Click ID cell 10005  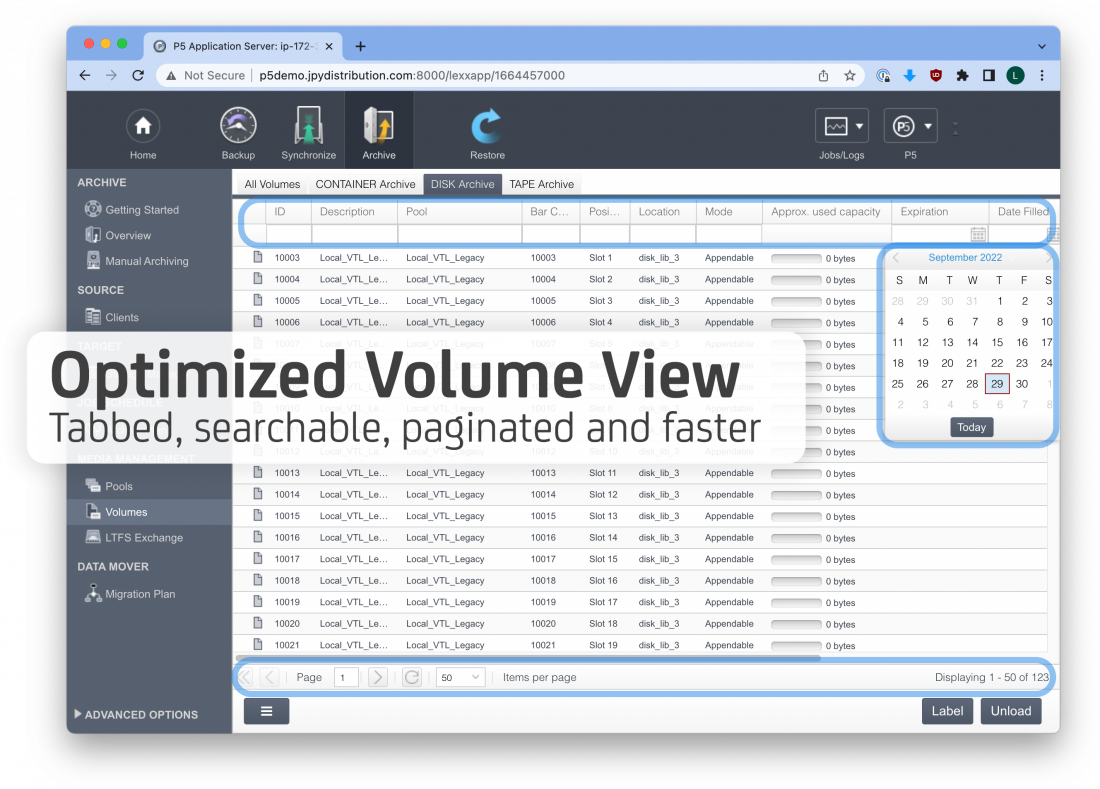[x=287, y=301]
